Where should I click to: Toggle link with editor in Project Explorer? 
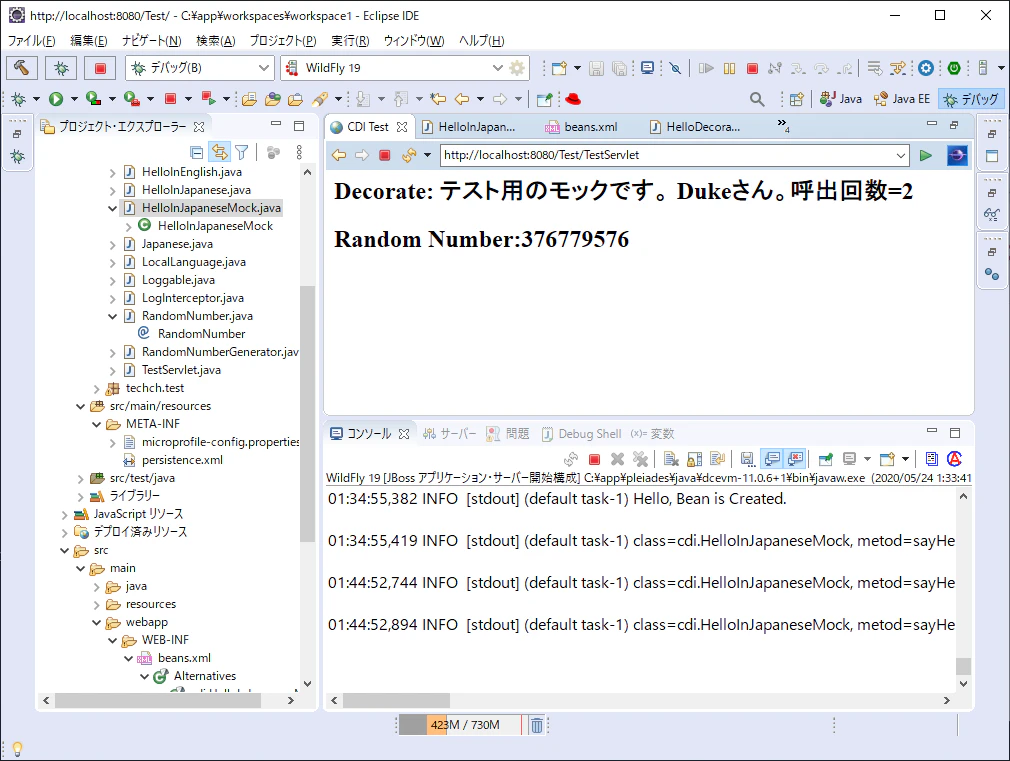[x=220, y=153]
